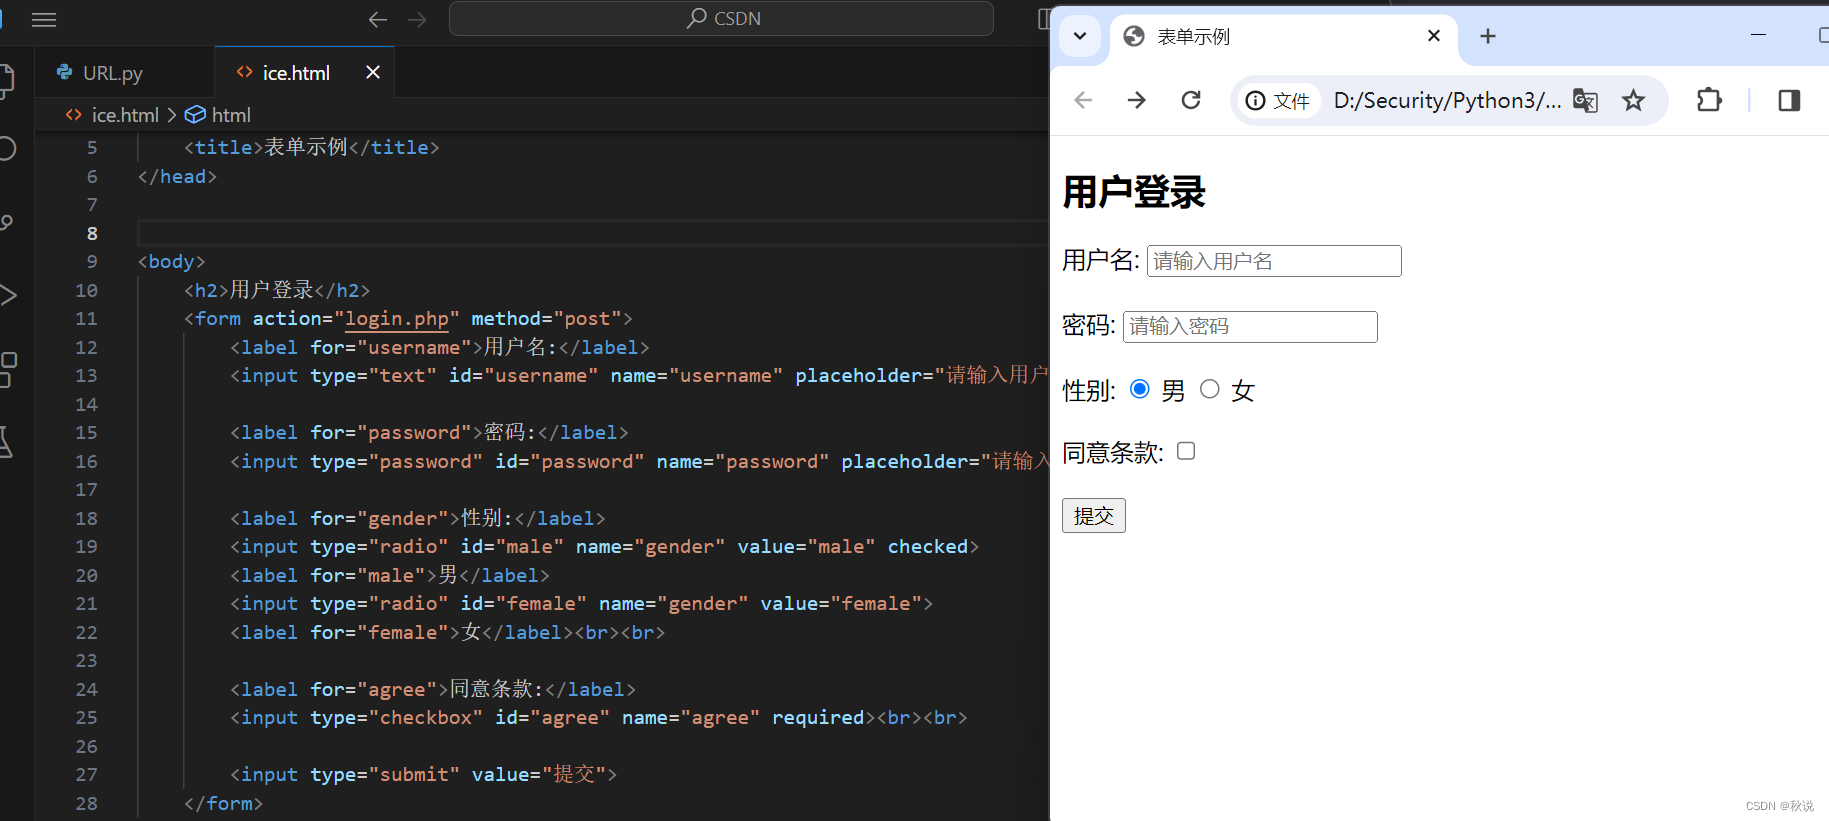Viewport: 1829px width, 821px height.
Task: Open the Run and Debug activity icon
Action: click(x=8, y=295)
